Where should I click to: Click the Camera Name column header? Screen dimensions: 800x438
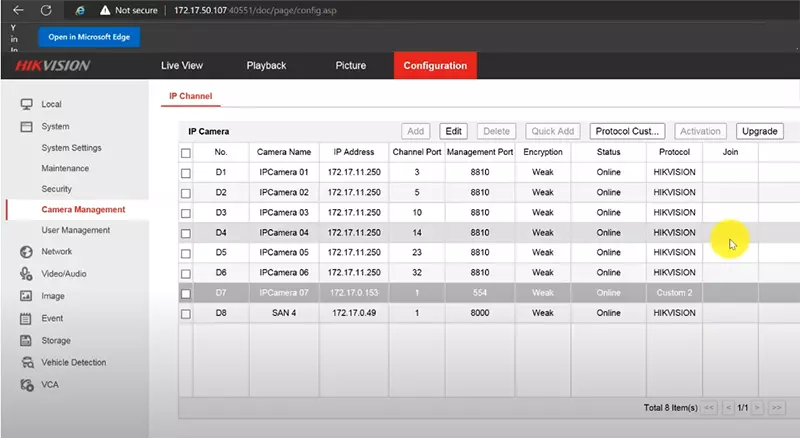pyautogui.click(x=284, y=152)
